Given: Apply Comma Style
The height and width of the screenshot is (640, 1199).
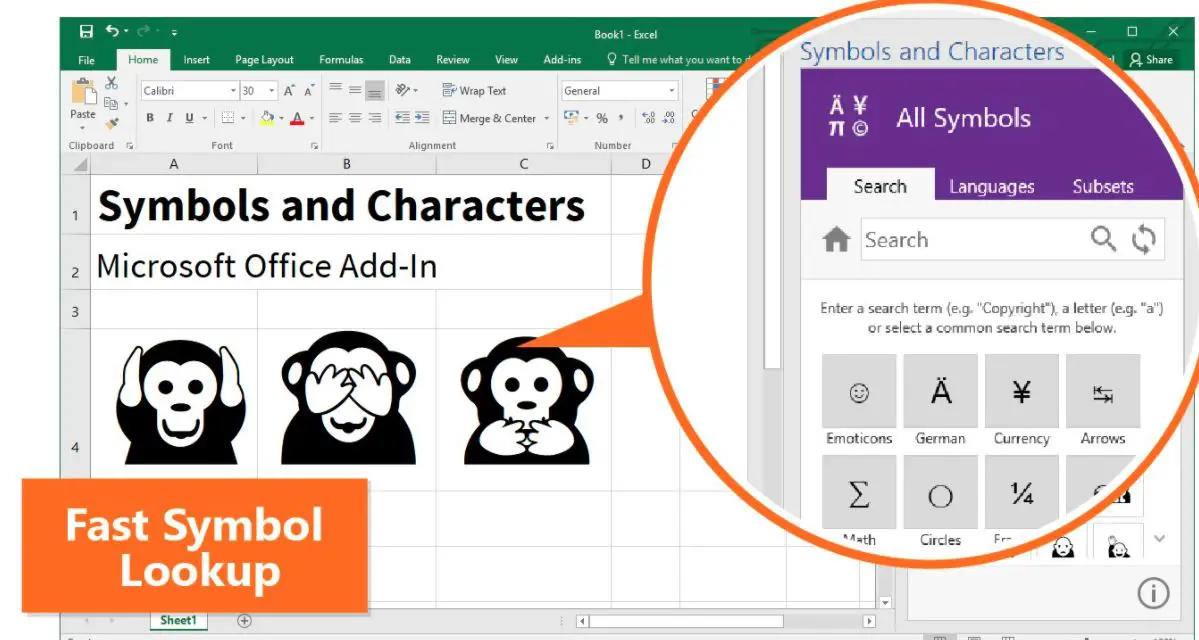Looking at the screenshot, I should 621,118.
